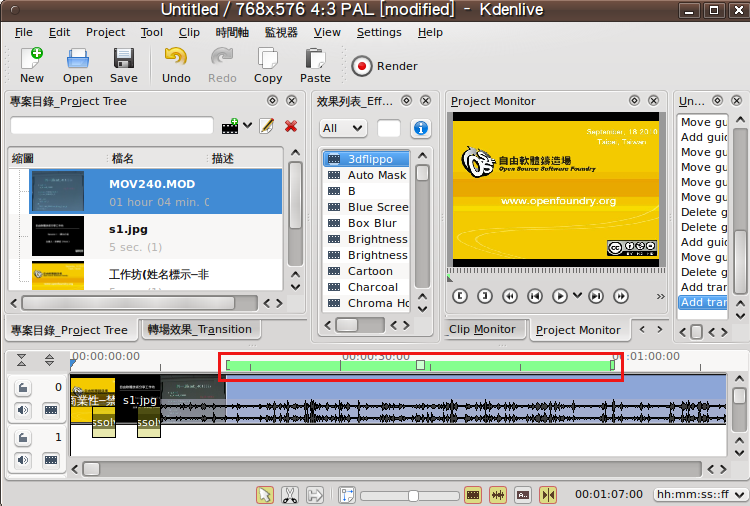This screenshot has width=750, height=506.
Task: Click the Play button in Project Monitor
Action: point(559,296)
